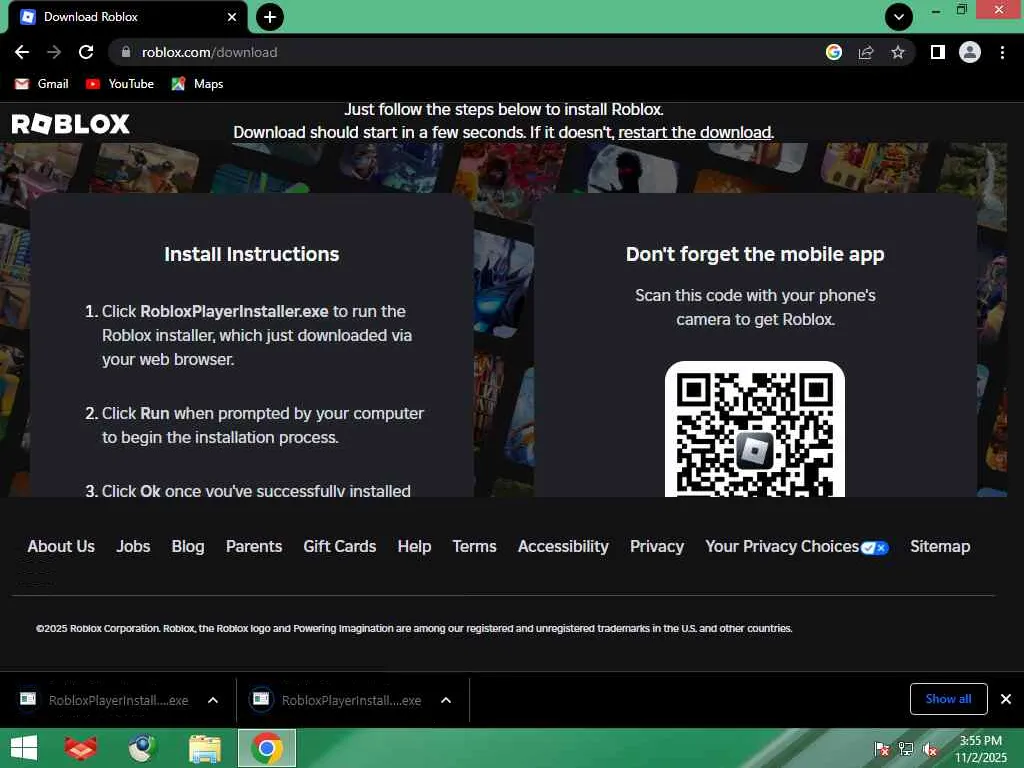Open the browser side panel
The height and width of the screenshot is (768, 1024).
coord(938,52)
